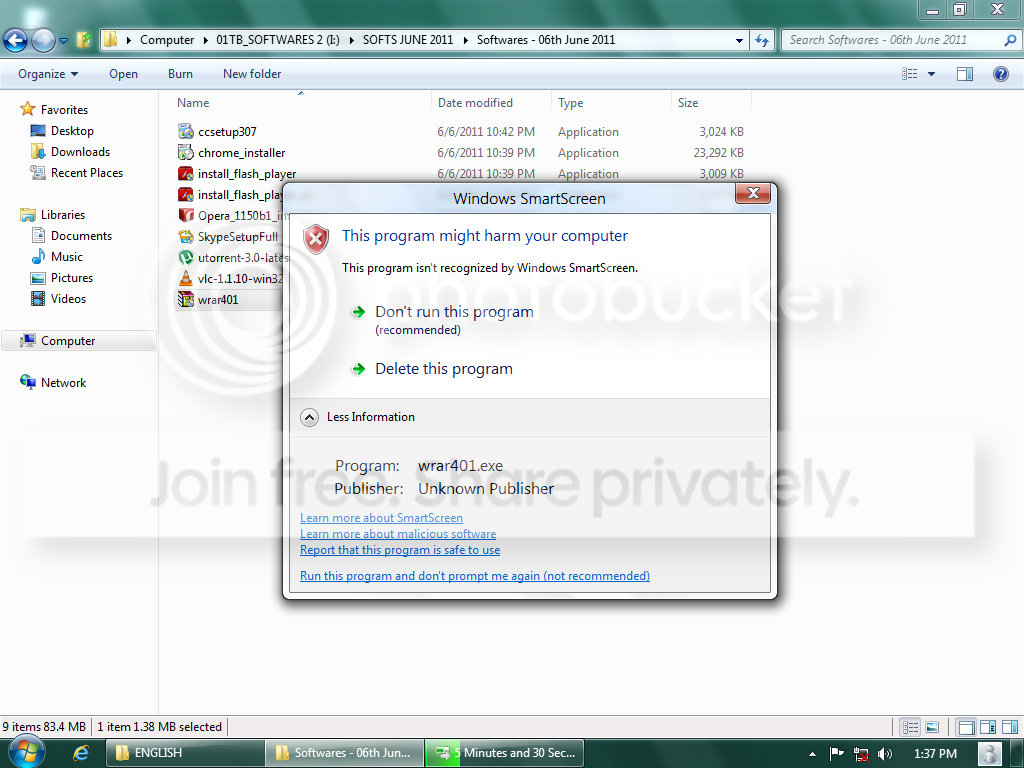Open Learn more about SmartScreen link

point(381,518)
